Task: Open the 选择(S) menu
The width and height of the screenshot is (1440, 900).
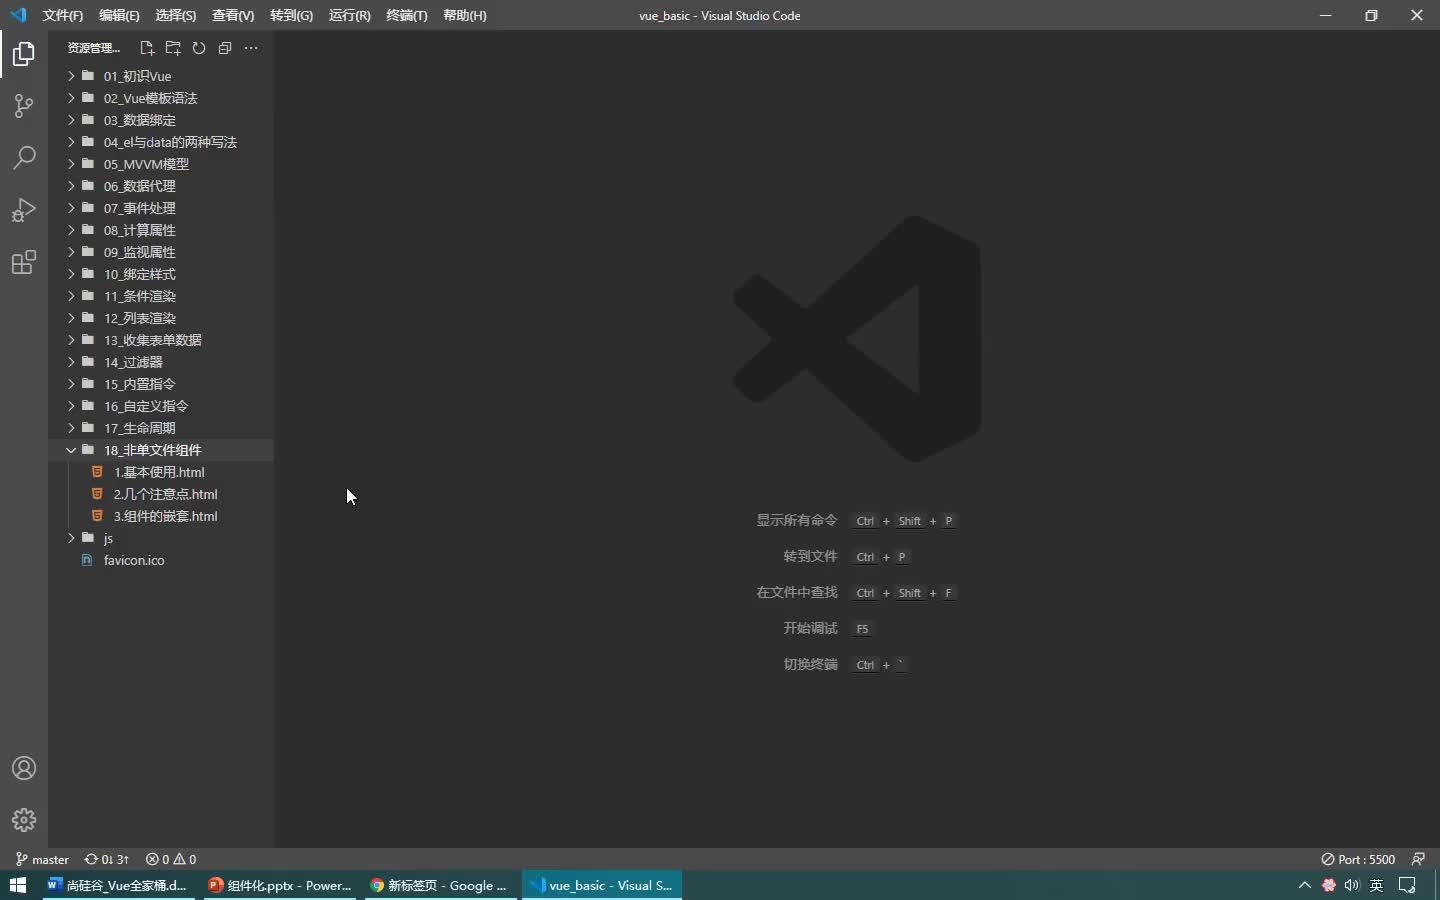Action: (x=176, y=15)
